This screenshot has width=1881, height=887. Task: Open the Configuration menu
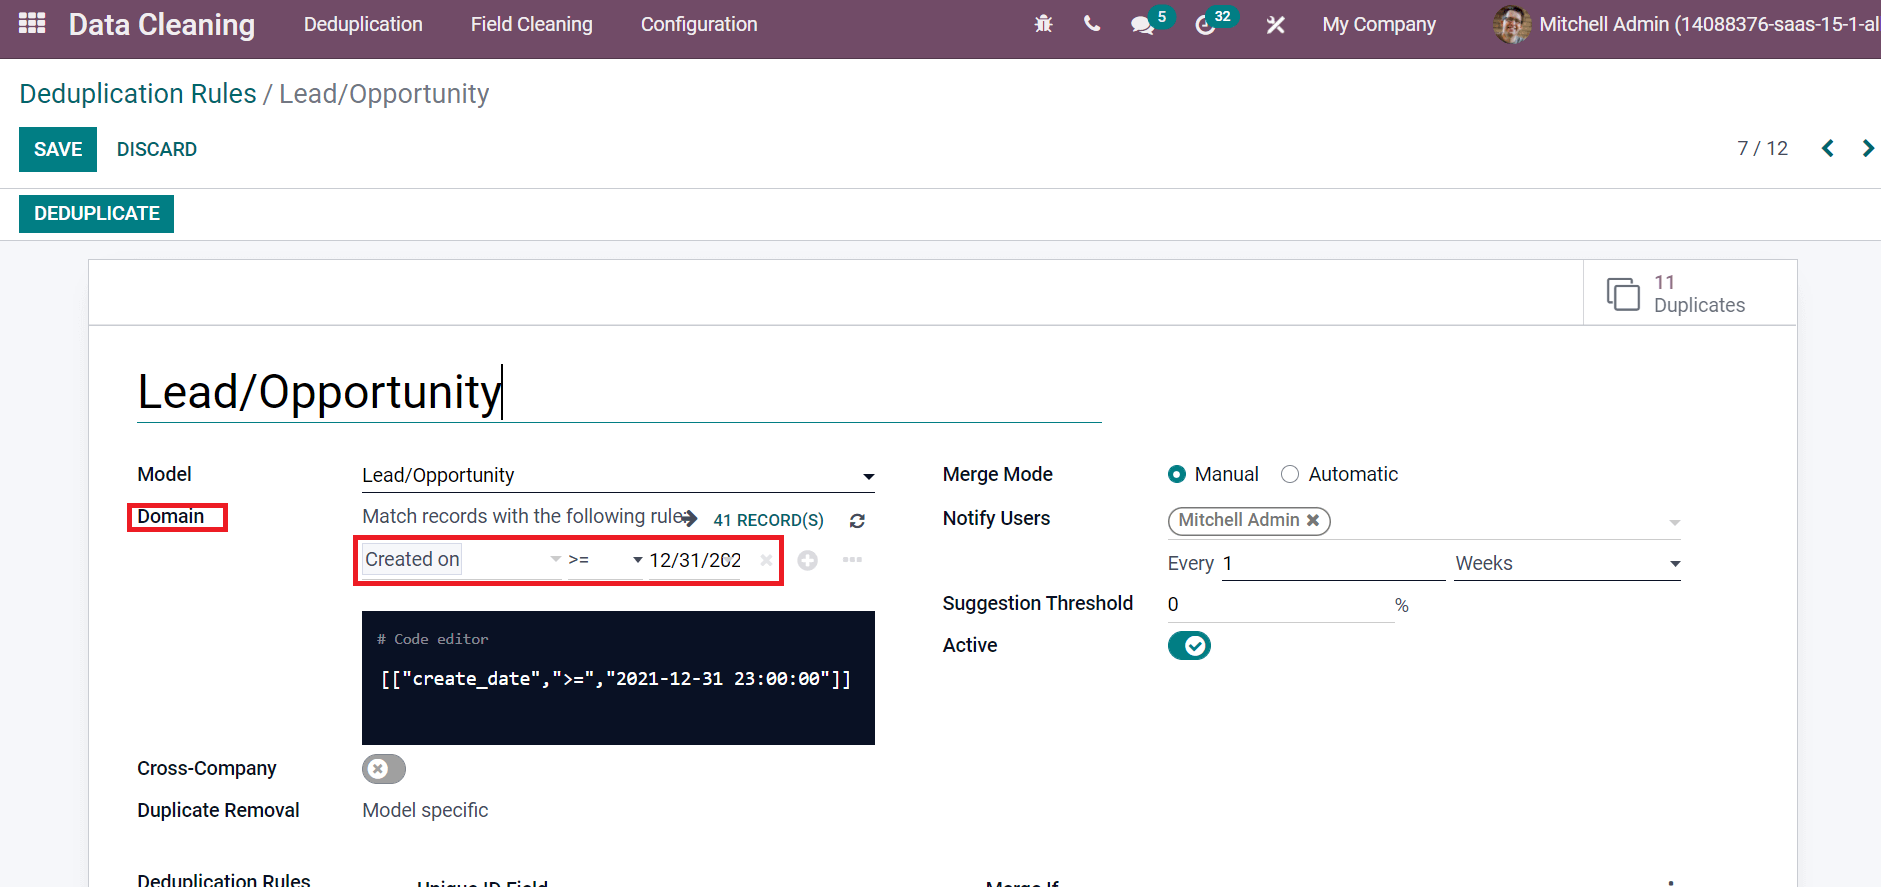click(x=699, y=24)
